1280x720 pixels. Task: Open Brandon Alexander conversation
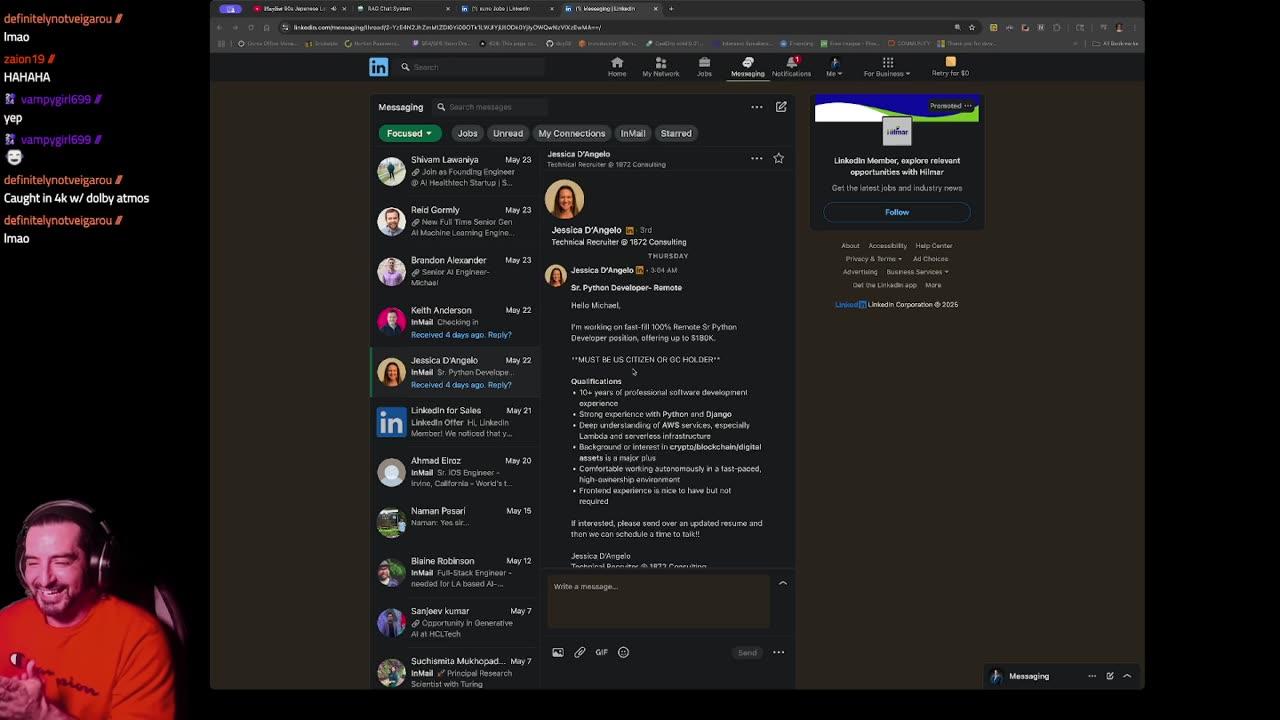[455, 271]
